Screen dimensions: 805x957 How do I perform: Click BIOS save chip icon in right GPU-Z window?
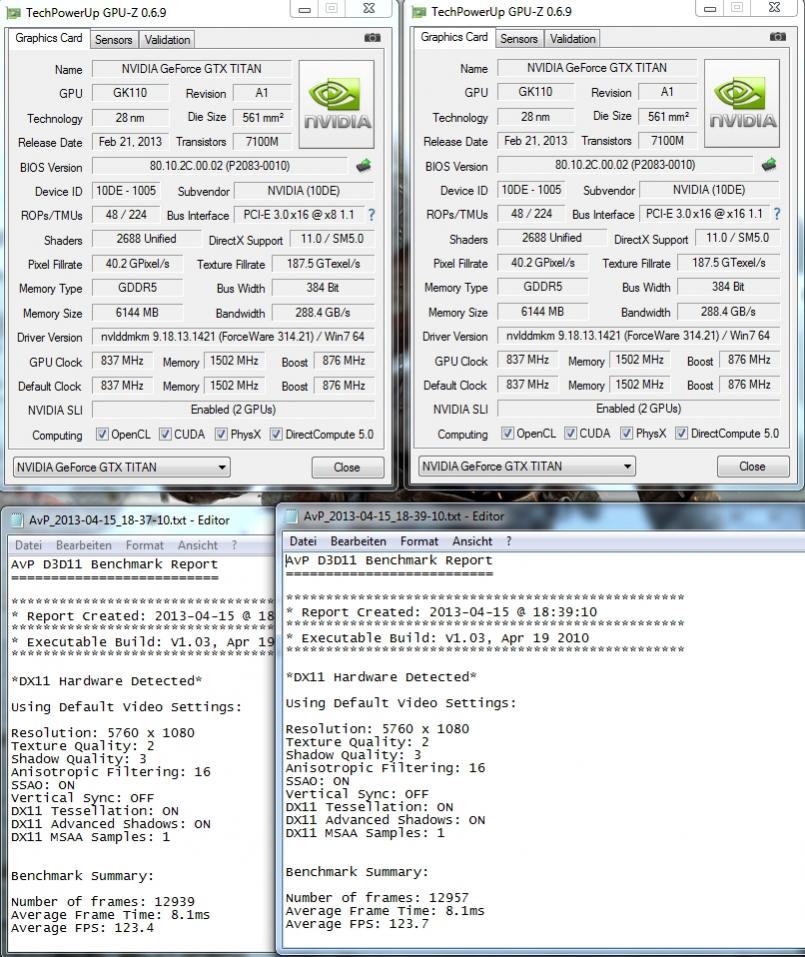coord(769,164)
